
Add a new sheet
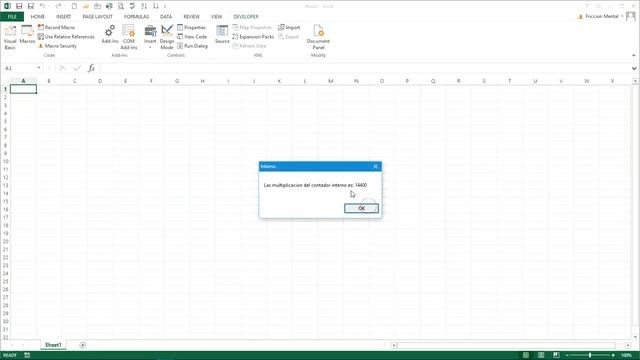coord(82,345)
